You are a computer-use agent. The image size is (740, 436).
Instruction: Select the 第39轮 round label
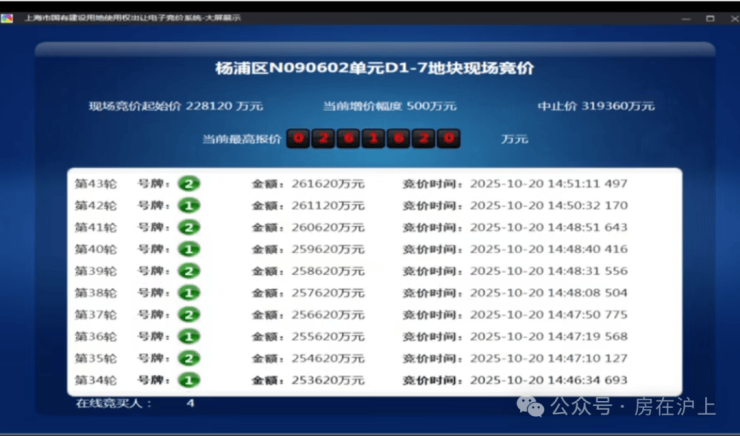click(x=96, y=271)
